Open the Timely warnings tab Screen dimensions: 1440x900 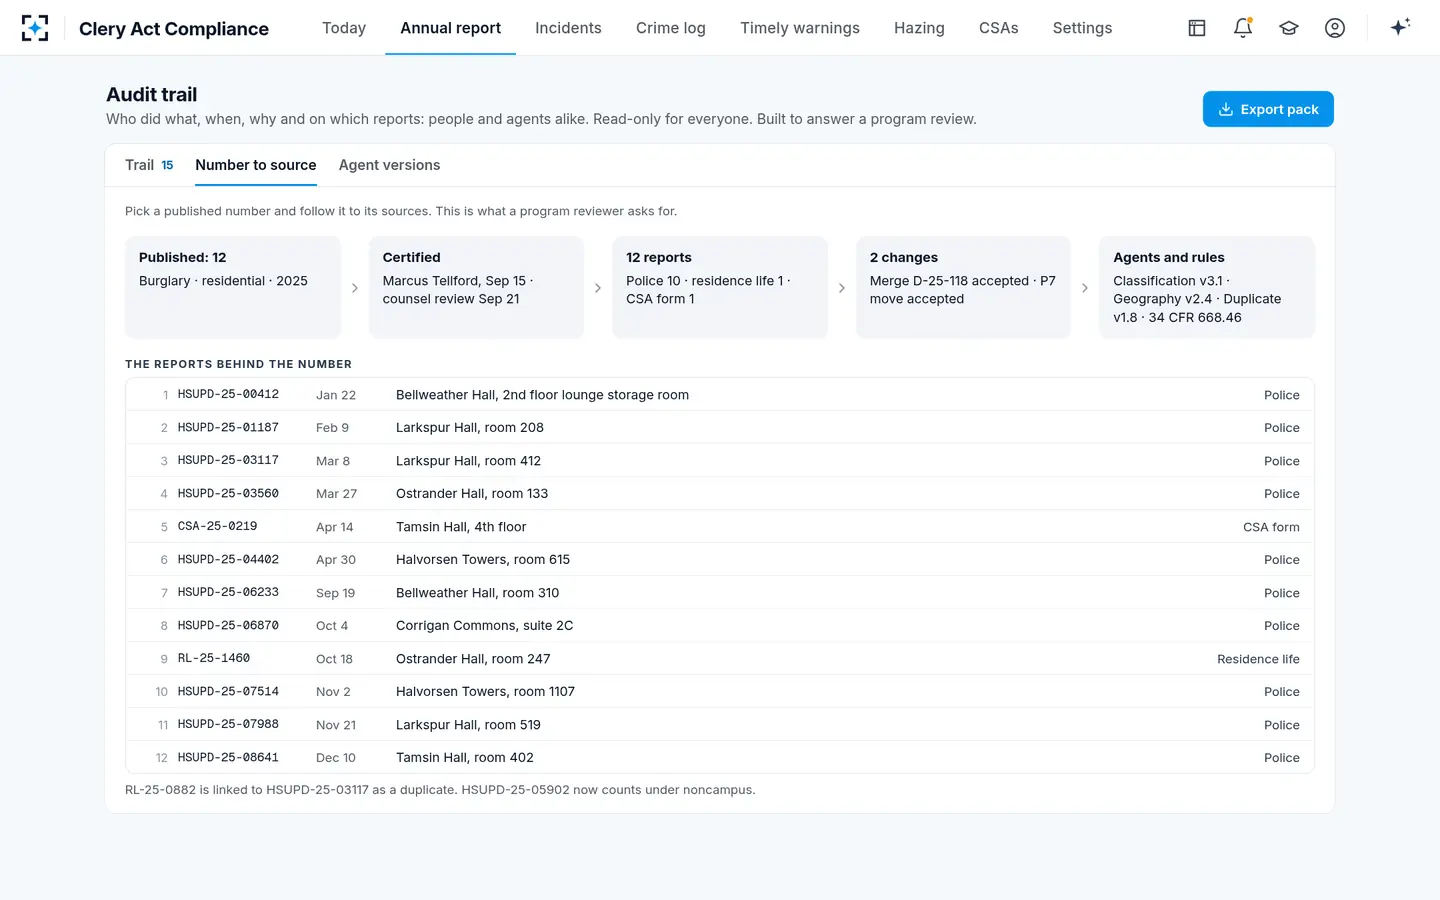coord(800,28)
